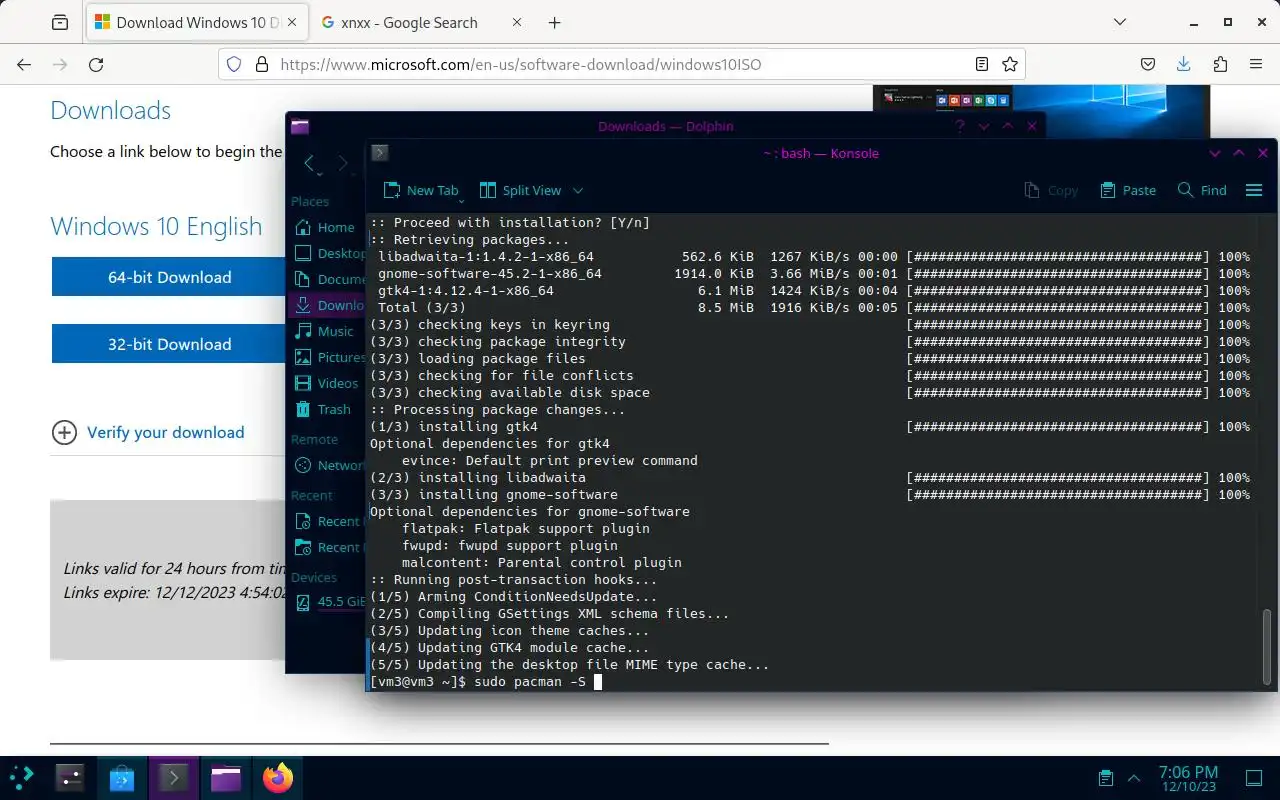1280x800 pixels.
Task: Click the Konsole window icon in title bar
Action: [379, 153]
